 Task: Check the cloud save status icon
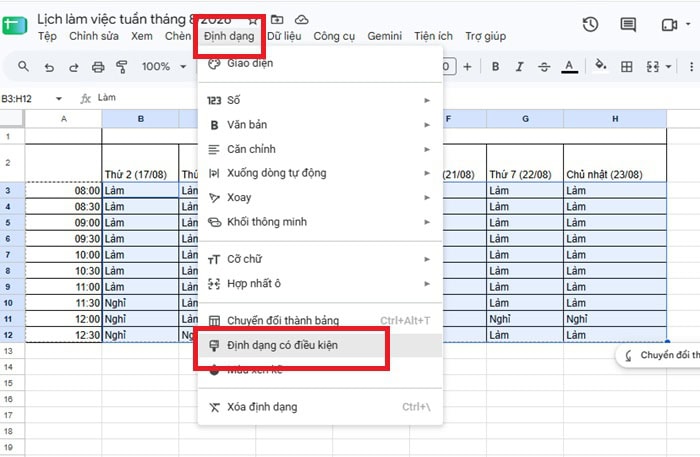point(302,20)
